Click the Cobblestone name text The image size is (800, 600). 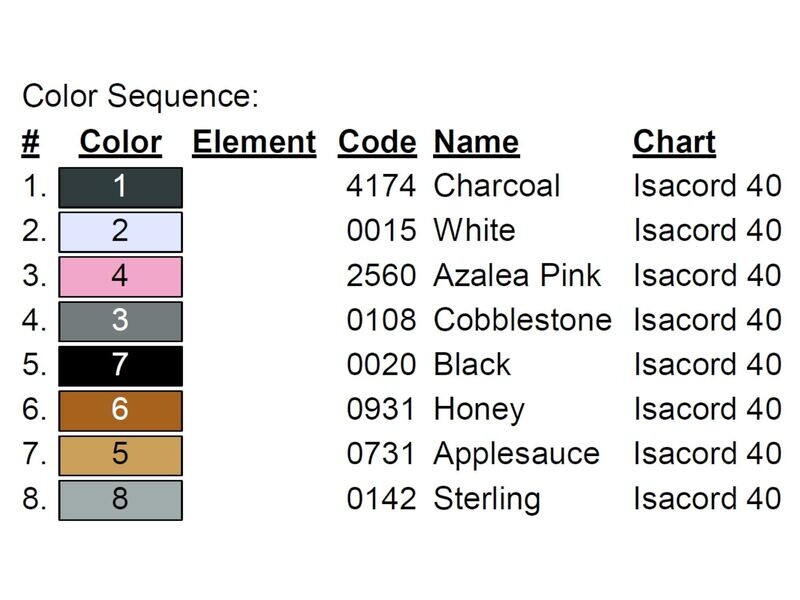[522, 320]
